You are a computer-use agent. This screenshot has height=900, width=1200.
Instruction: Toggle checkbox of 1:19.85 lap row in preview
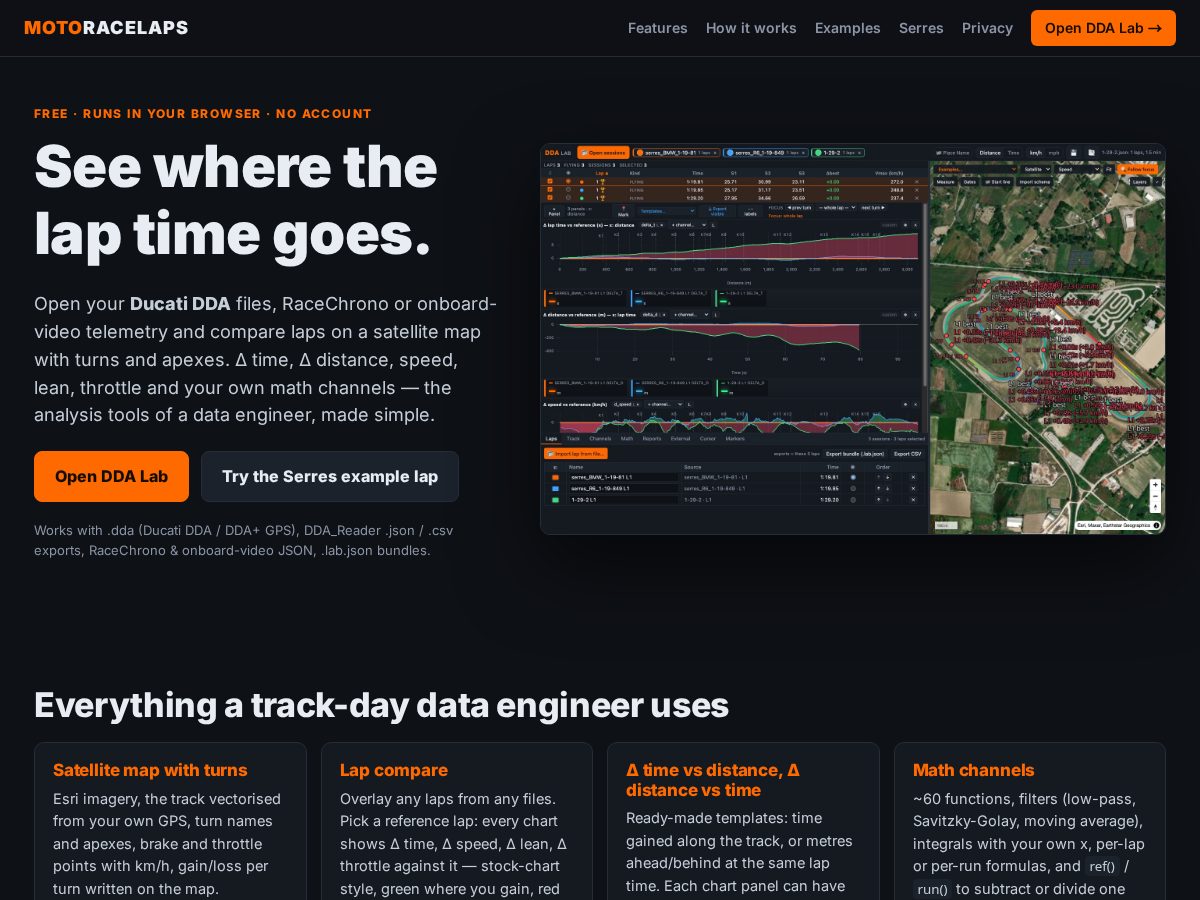click(x=550, y=189)
